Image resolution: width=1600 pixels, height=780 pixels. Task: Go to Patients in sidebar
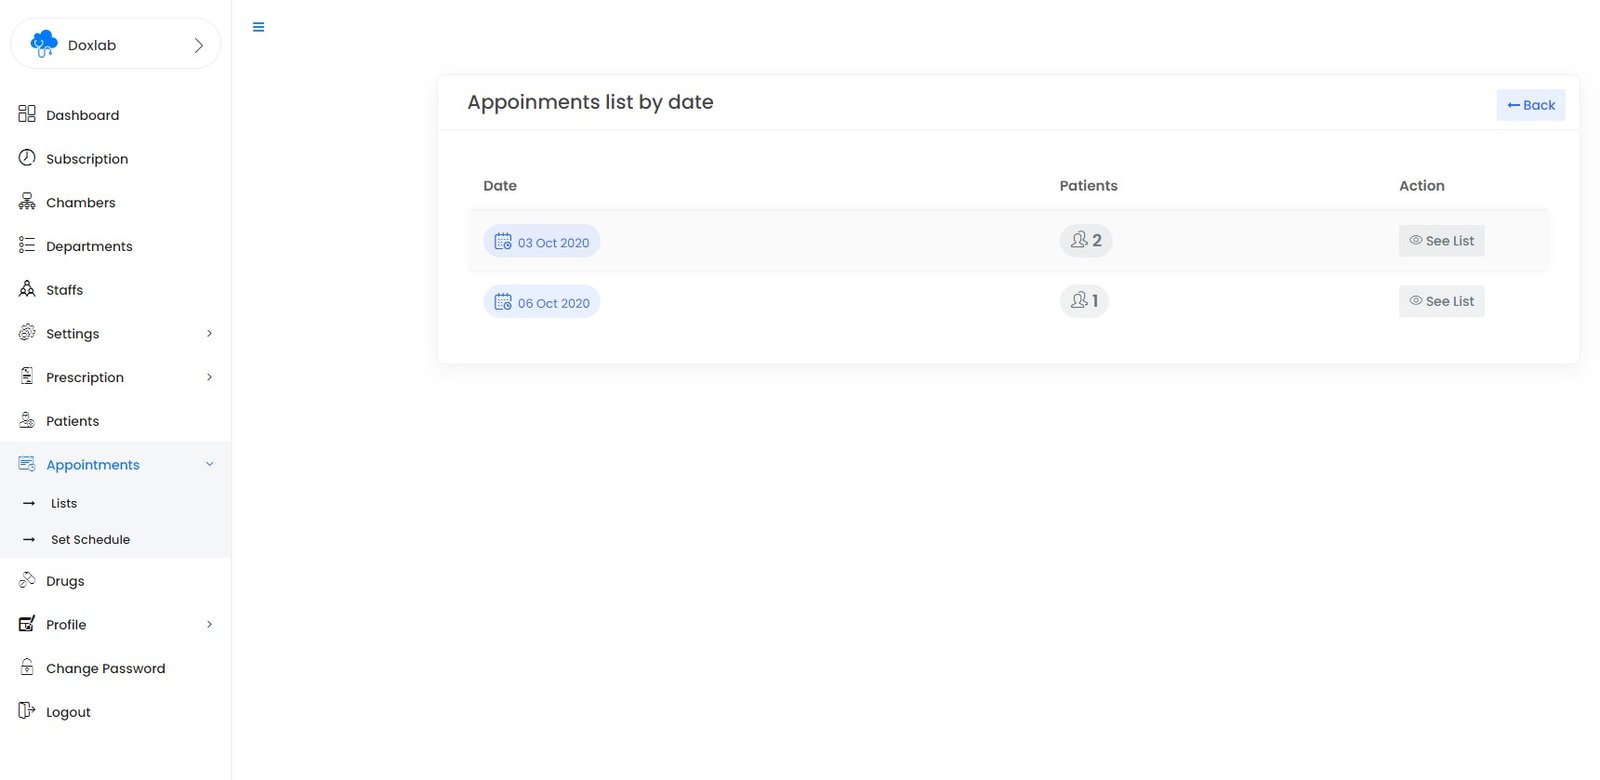pos(72,421)
